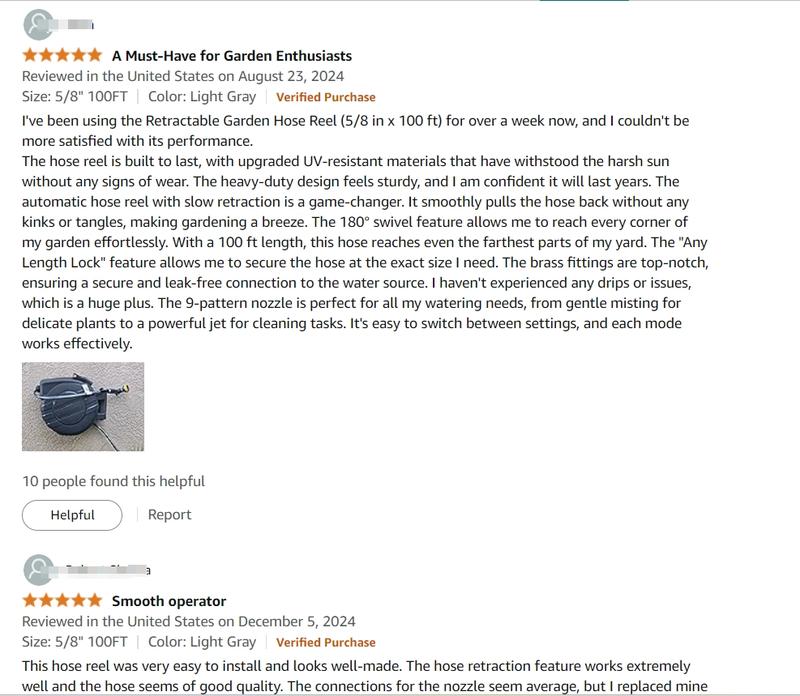800x696 pixels.
Task: Click the five-star rating beside "Smooth operator"
Action: tap(62, 601)
